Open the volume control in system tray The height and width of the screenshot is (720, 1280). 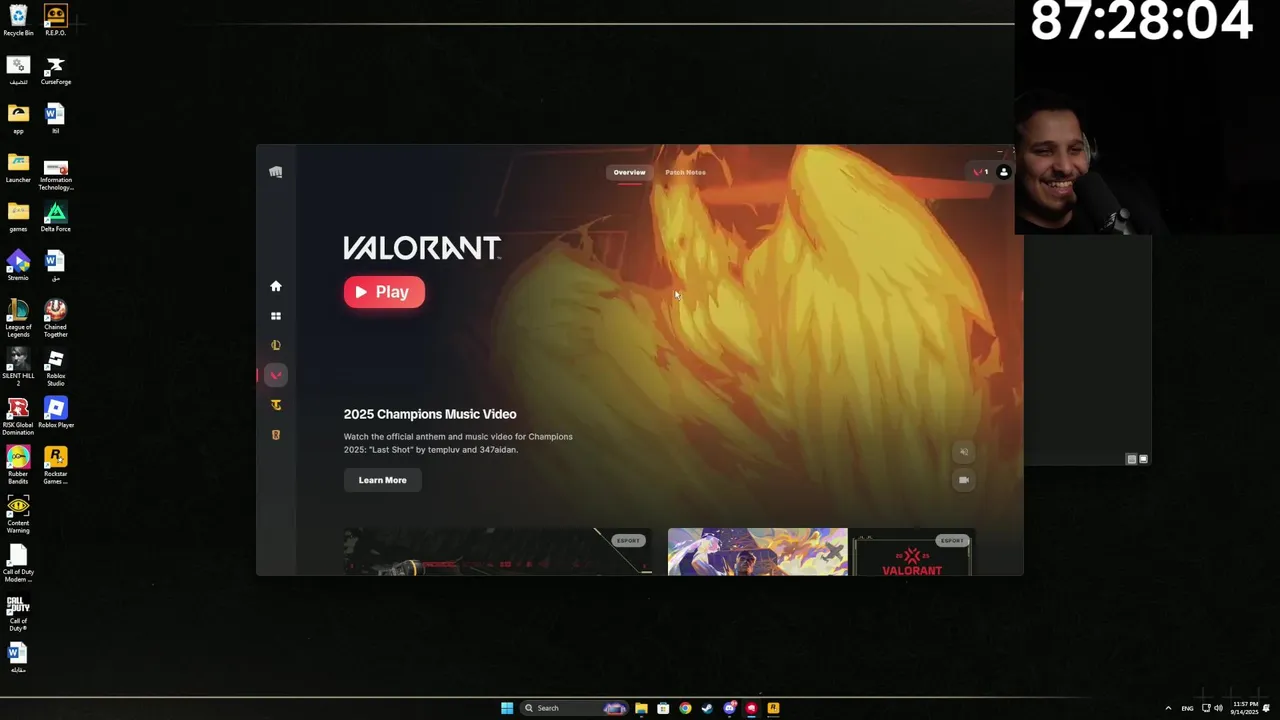coord(1218,708)
